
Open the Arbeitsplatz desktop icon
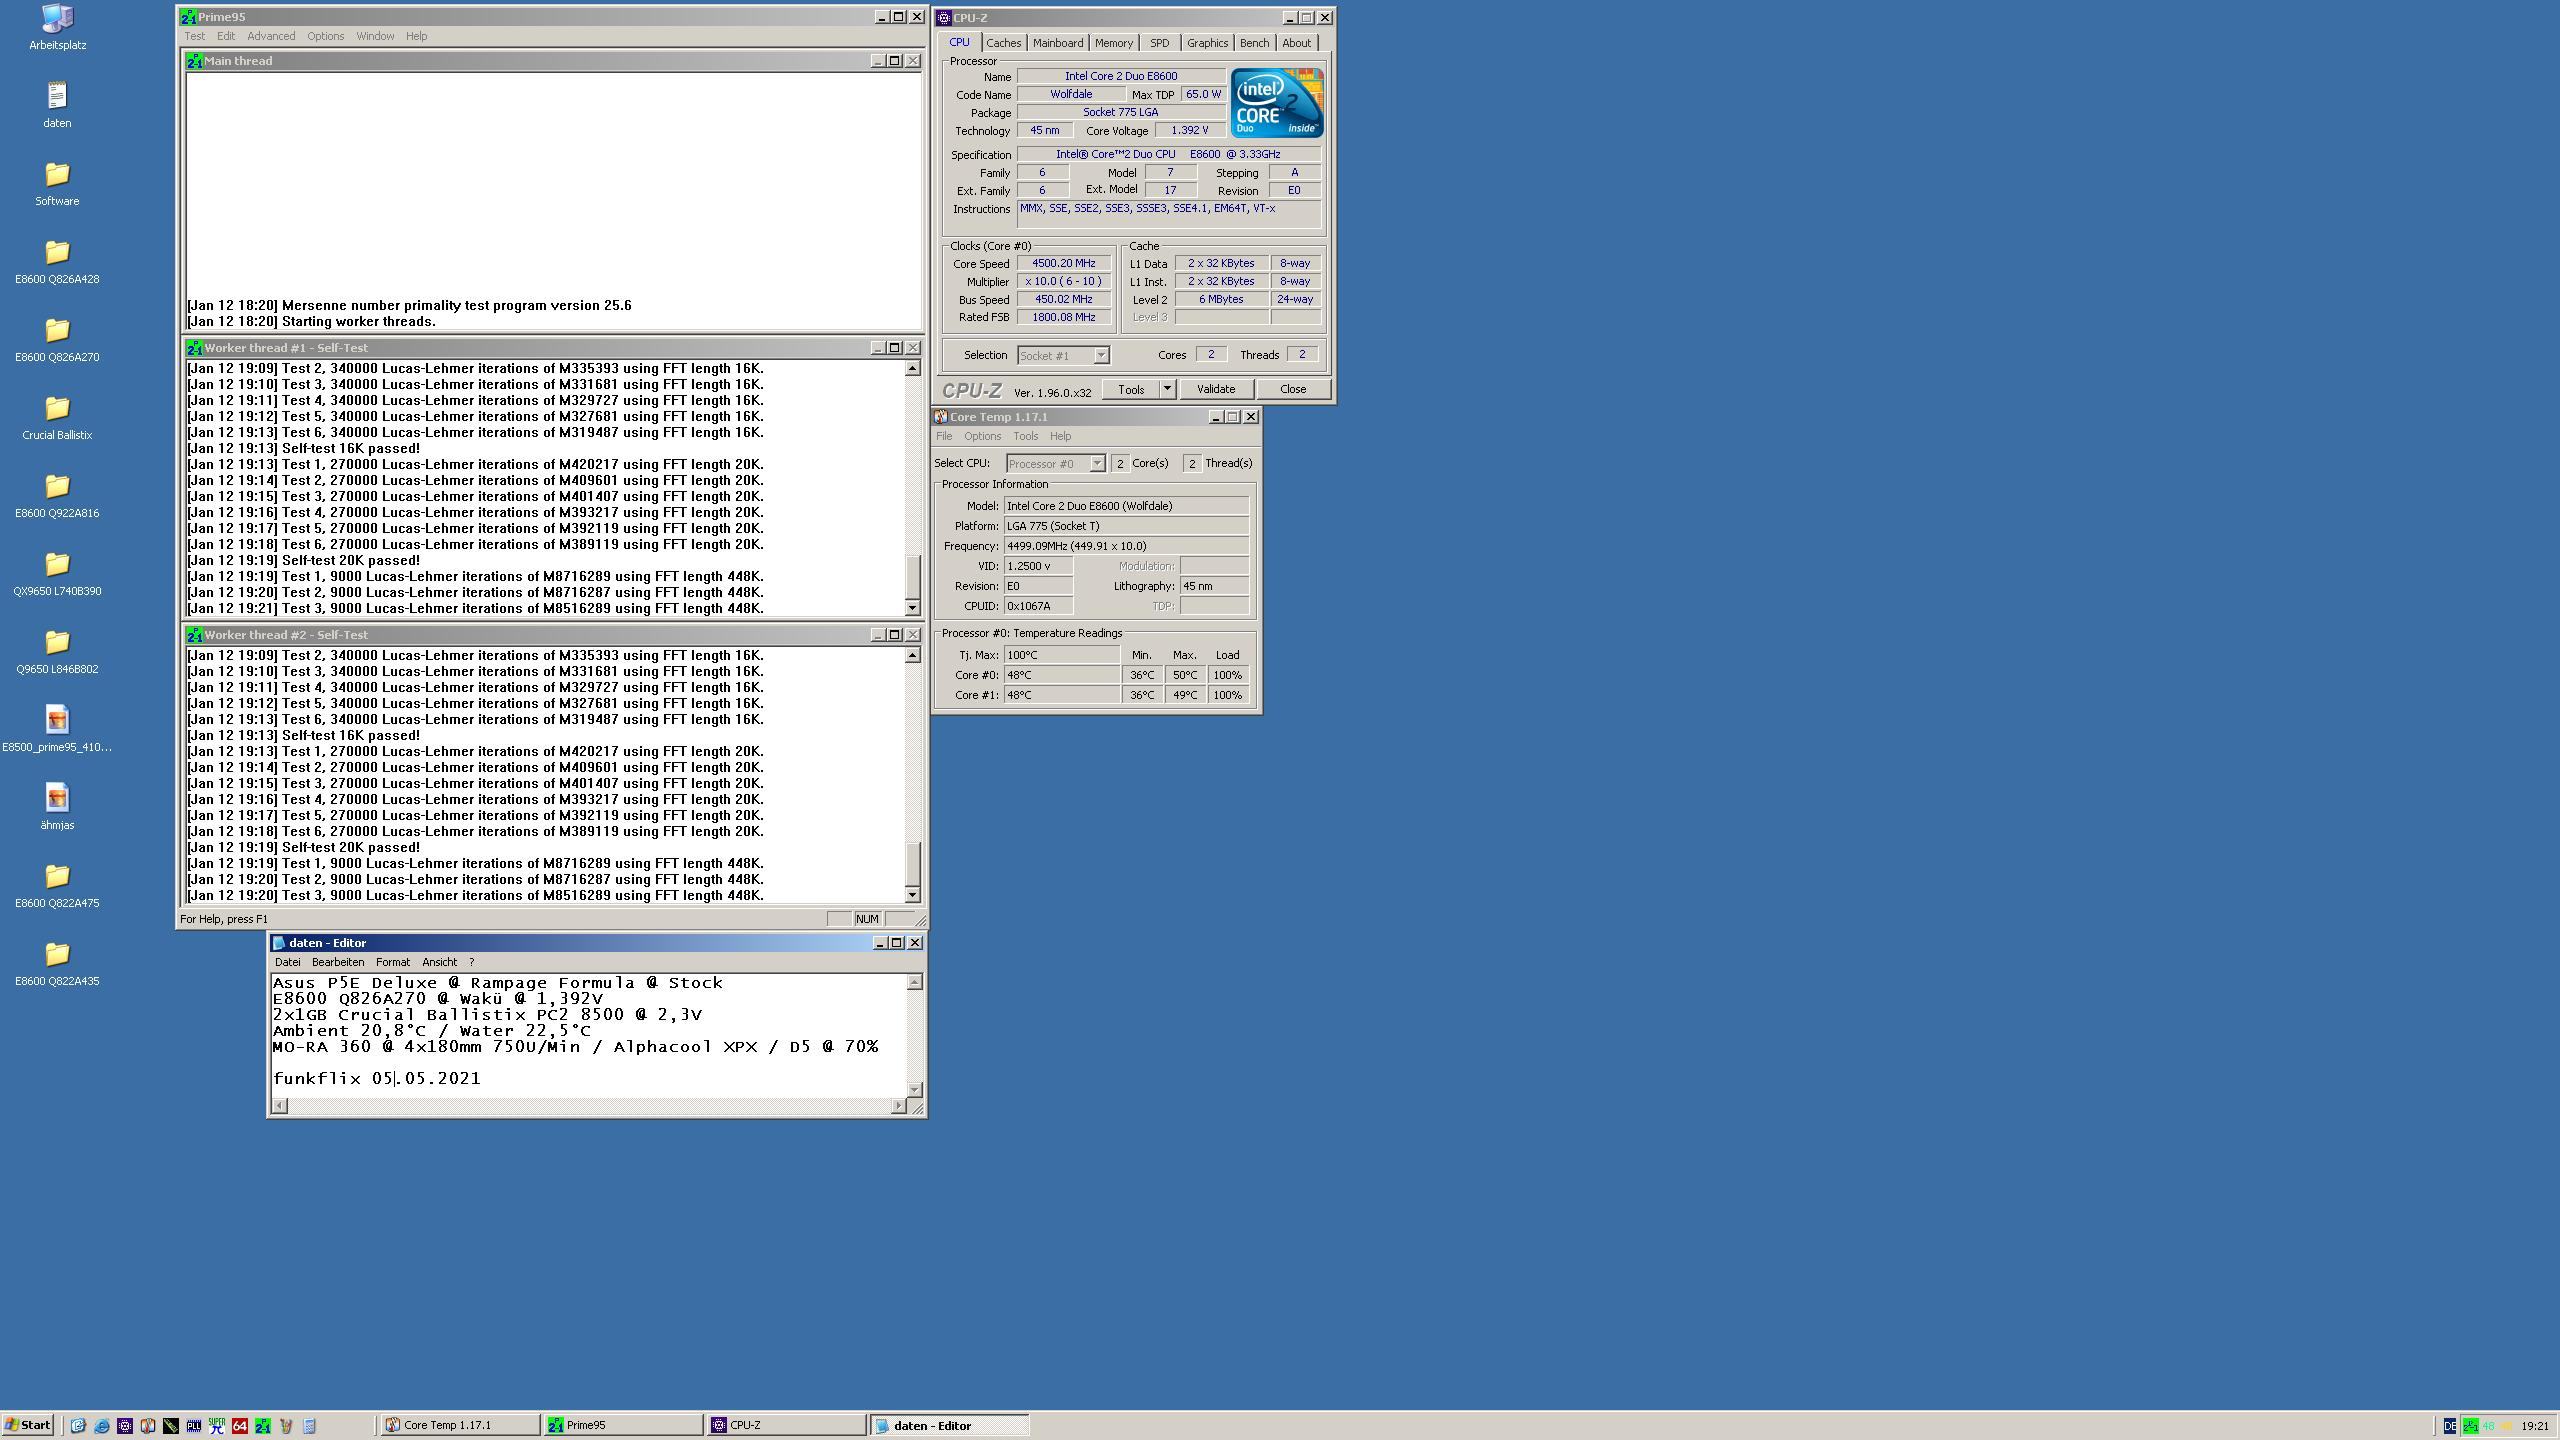point(57,27)
